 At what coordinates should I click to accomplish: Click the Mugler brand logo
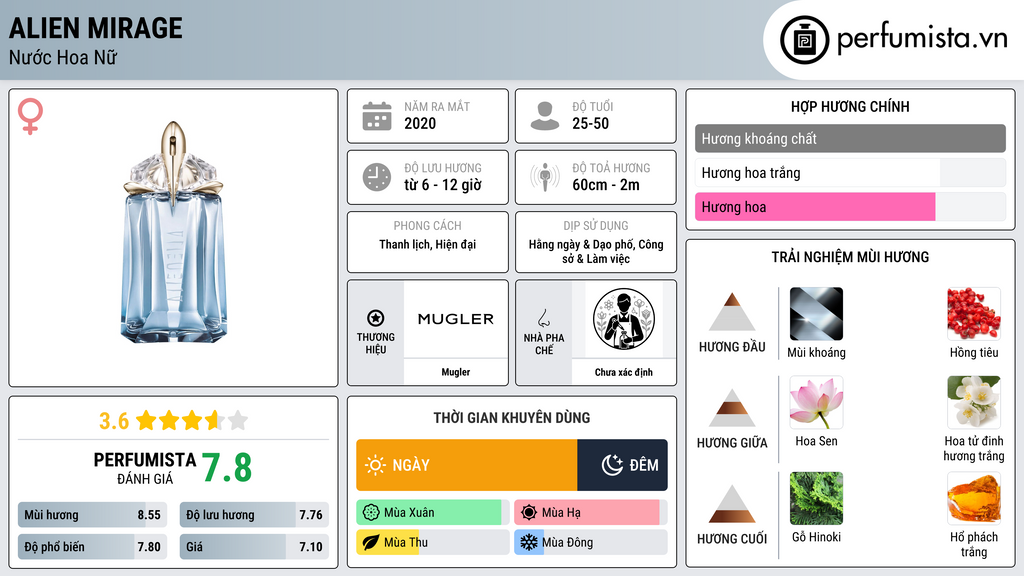456,319
